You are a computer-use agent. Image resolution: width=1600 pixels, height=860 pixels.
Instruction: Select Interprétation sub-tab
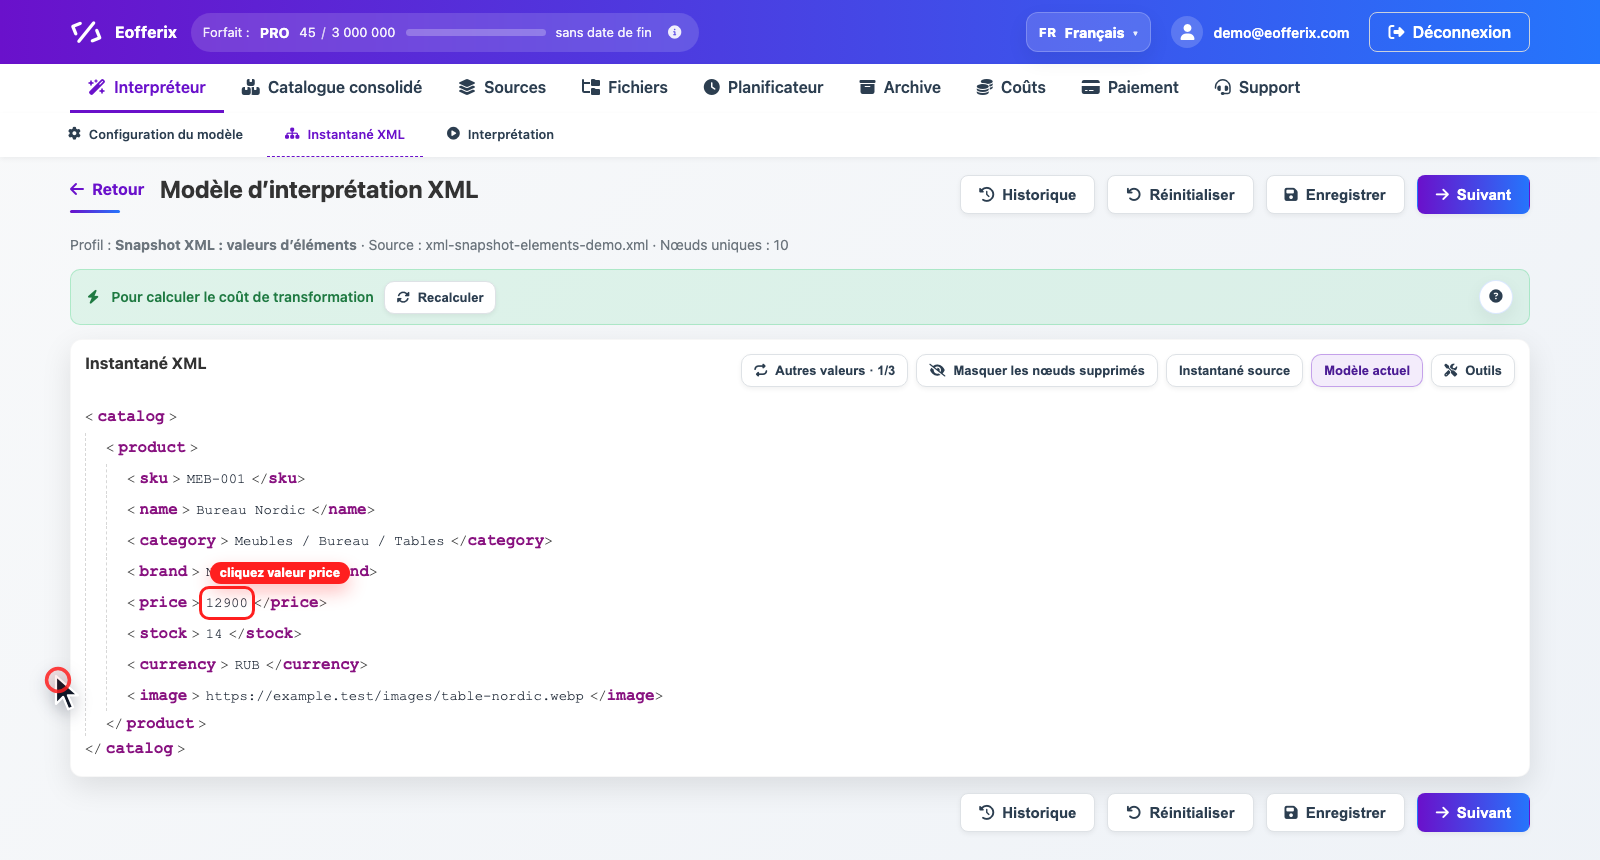pyautogui.click(x=500, y=134)
